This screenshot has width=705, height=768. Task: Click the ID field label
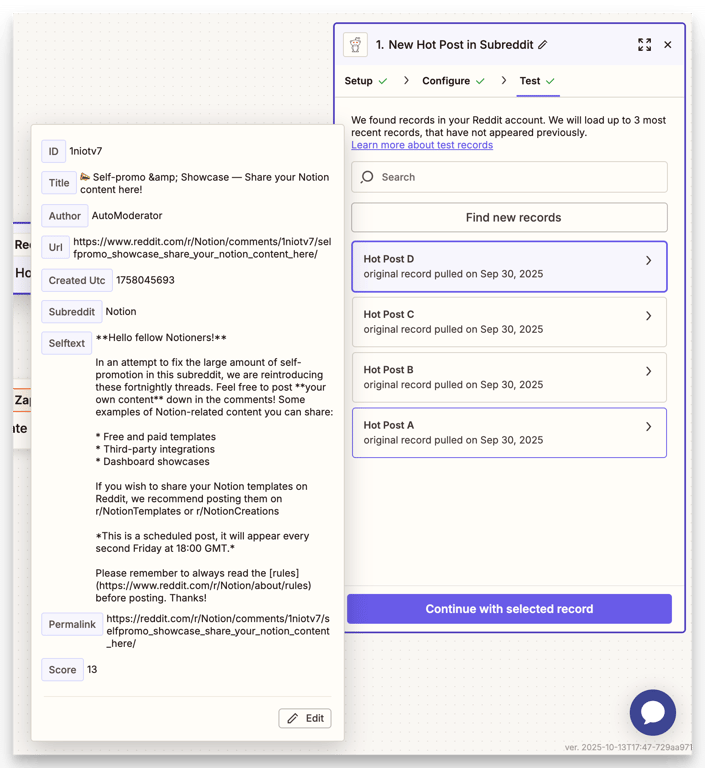coord(53,151)
